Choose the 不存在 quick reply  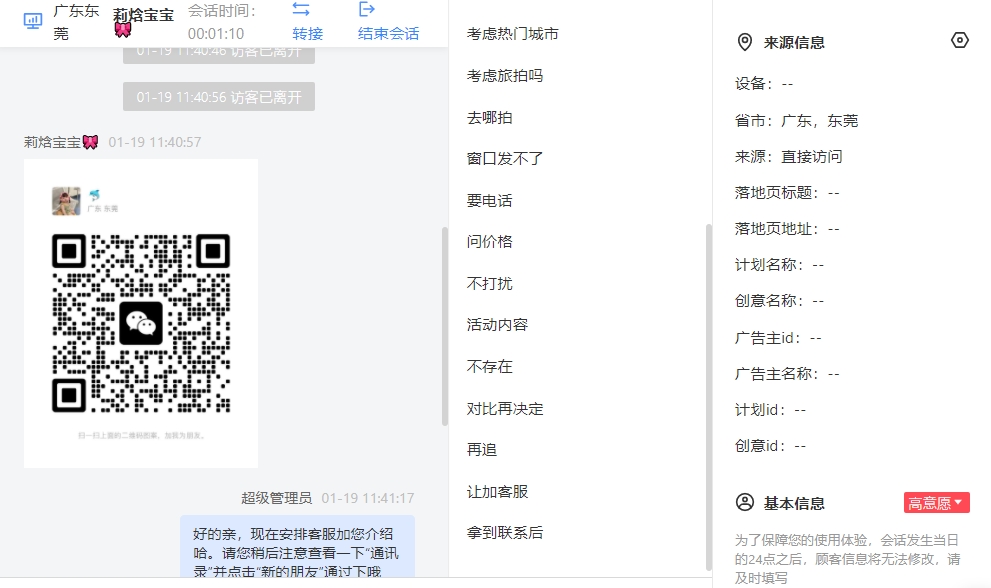[489, 367]
